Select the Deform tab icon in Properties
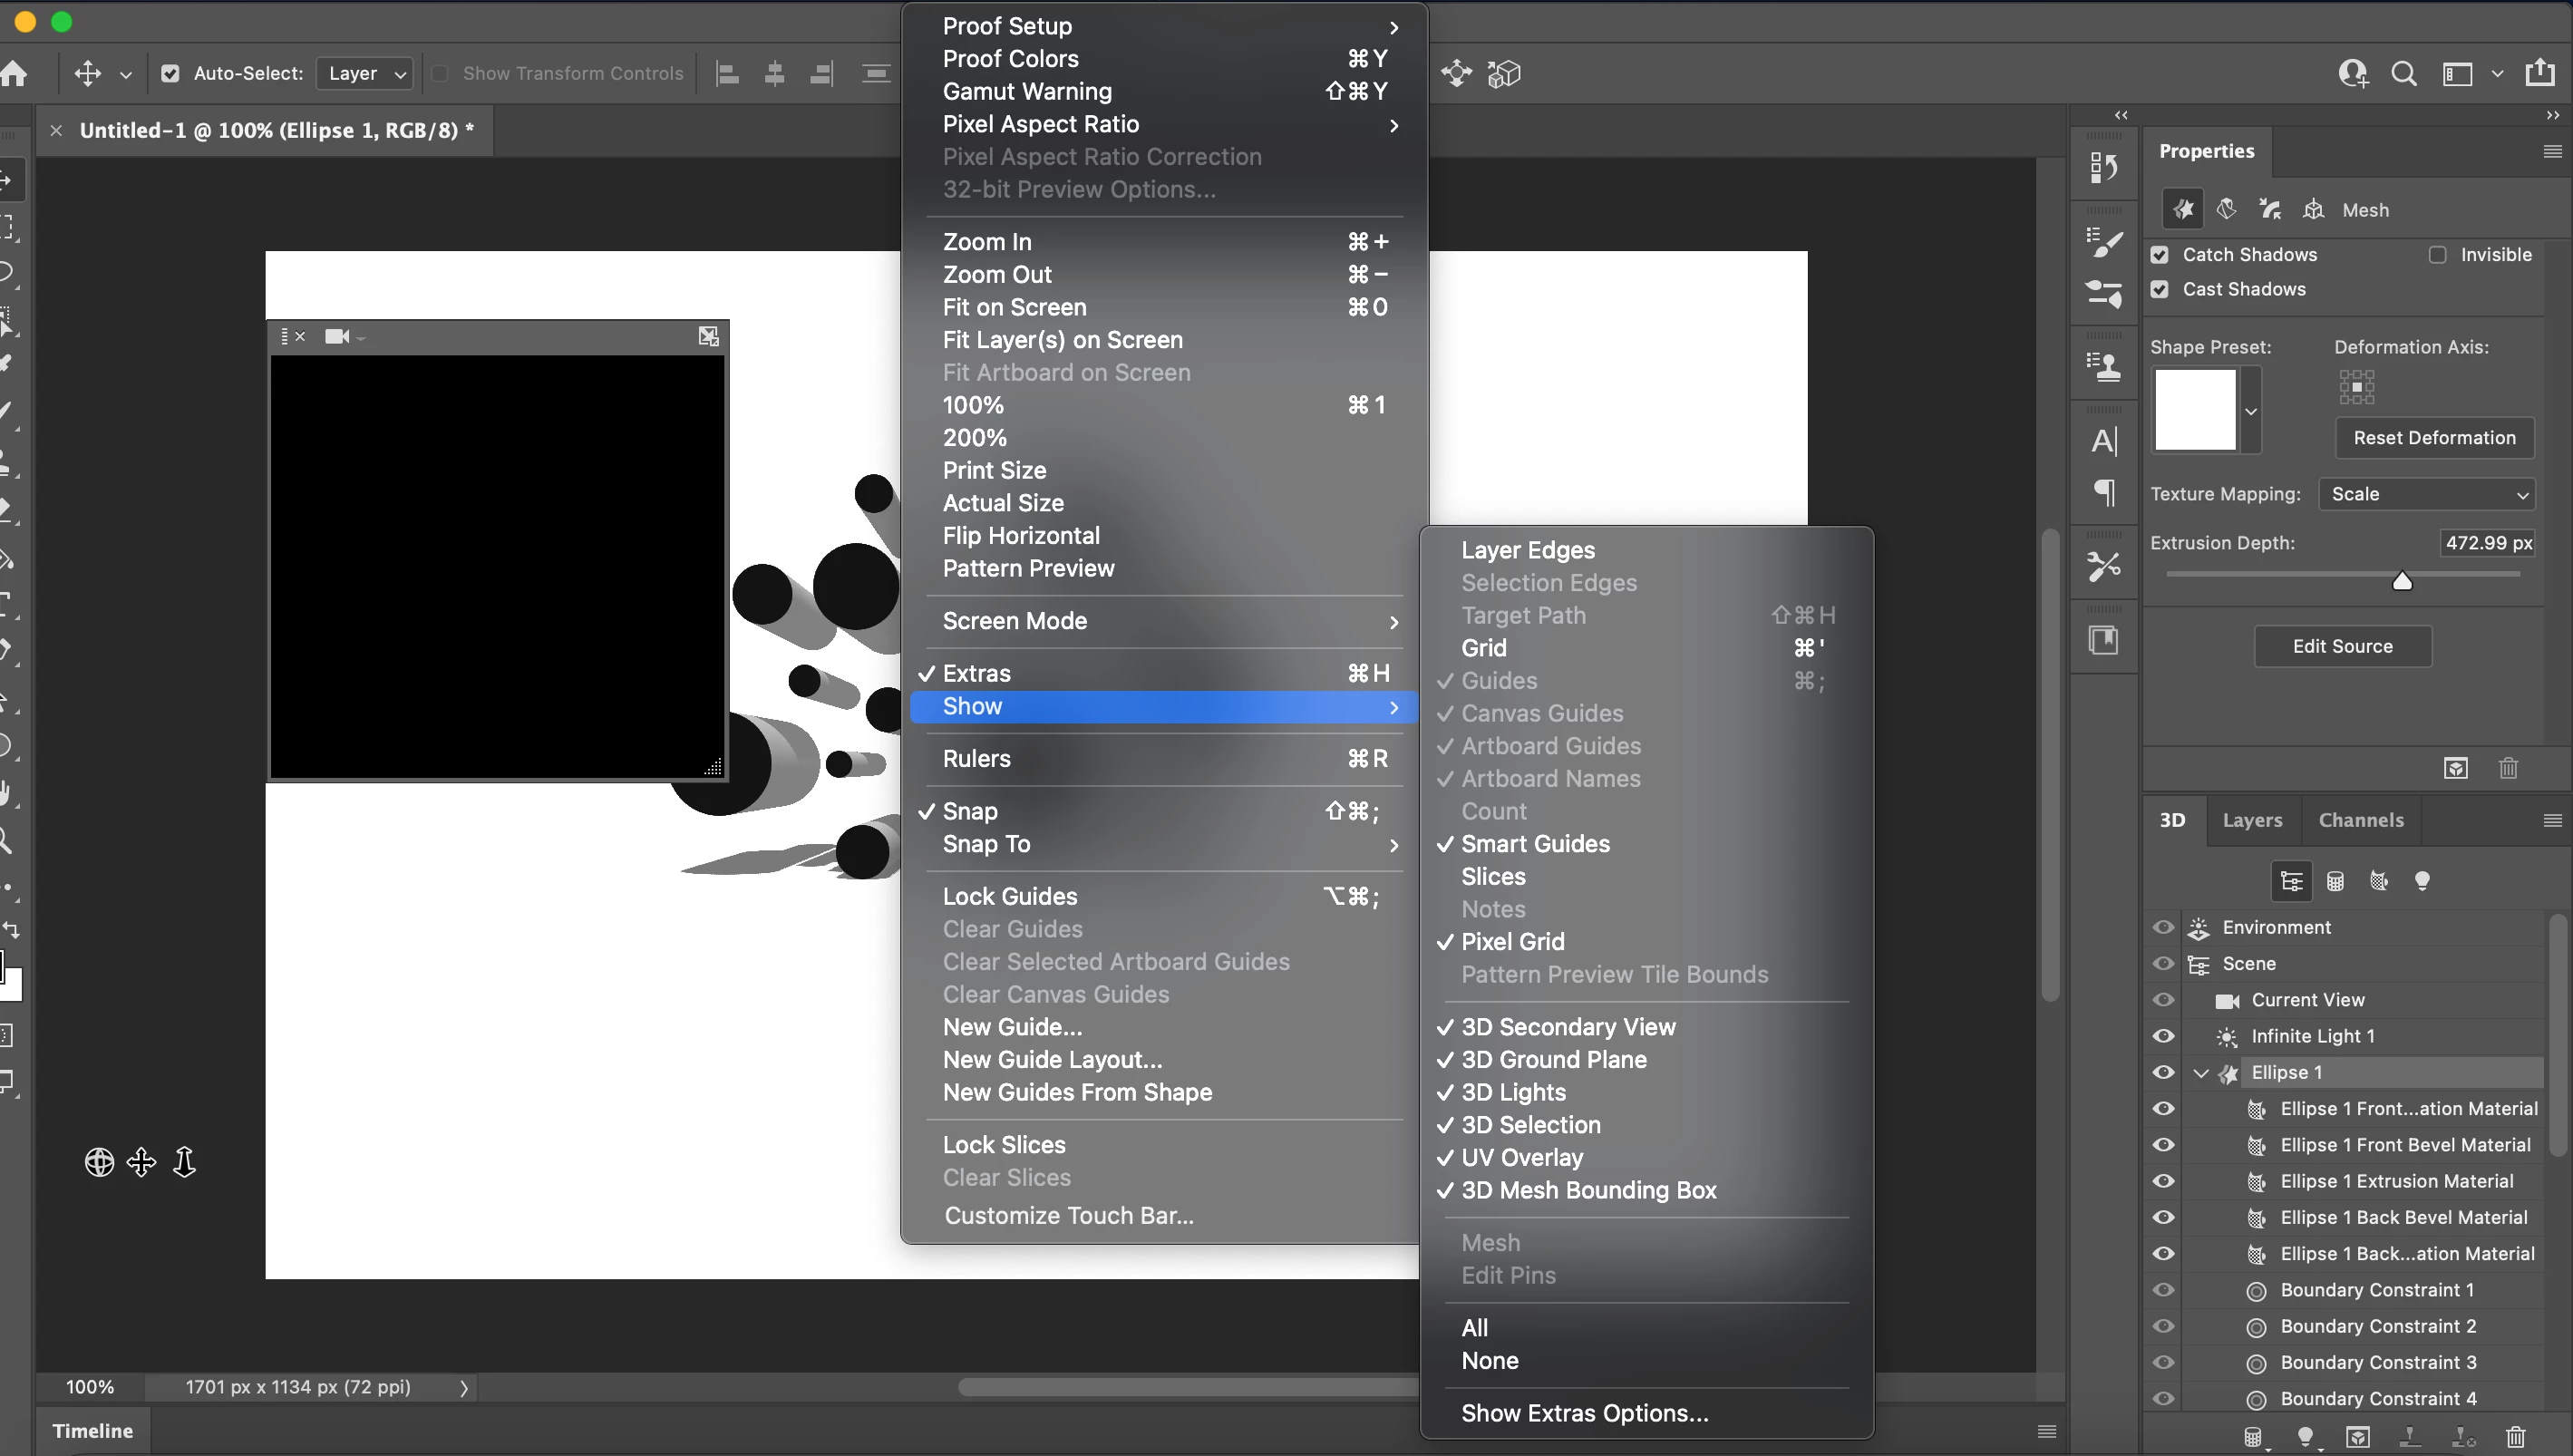 (x=2226, y=209)
